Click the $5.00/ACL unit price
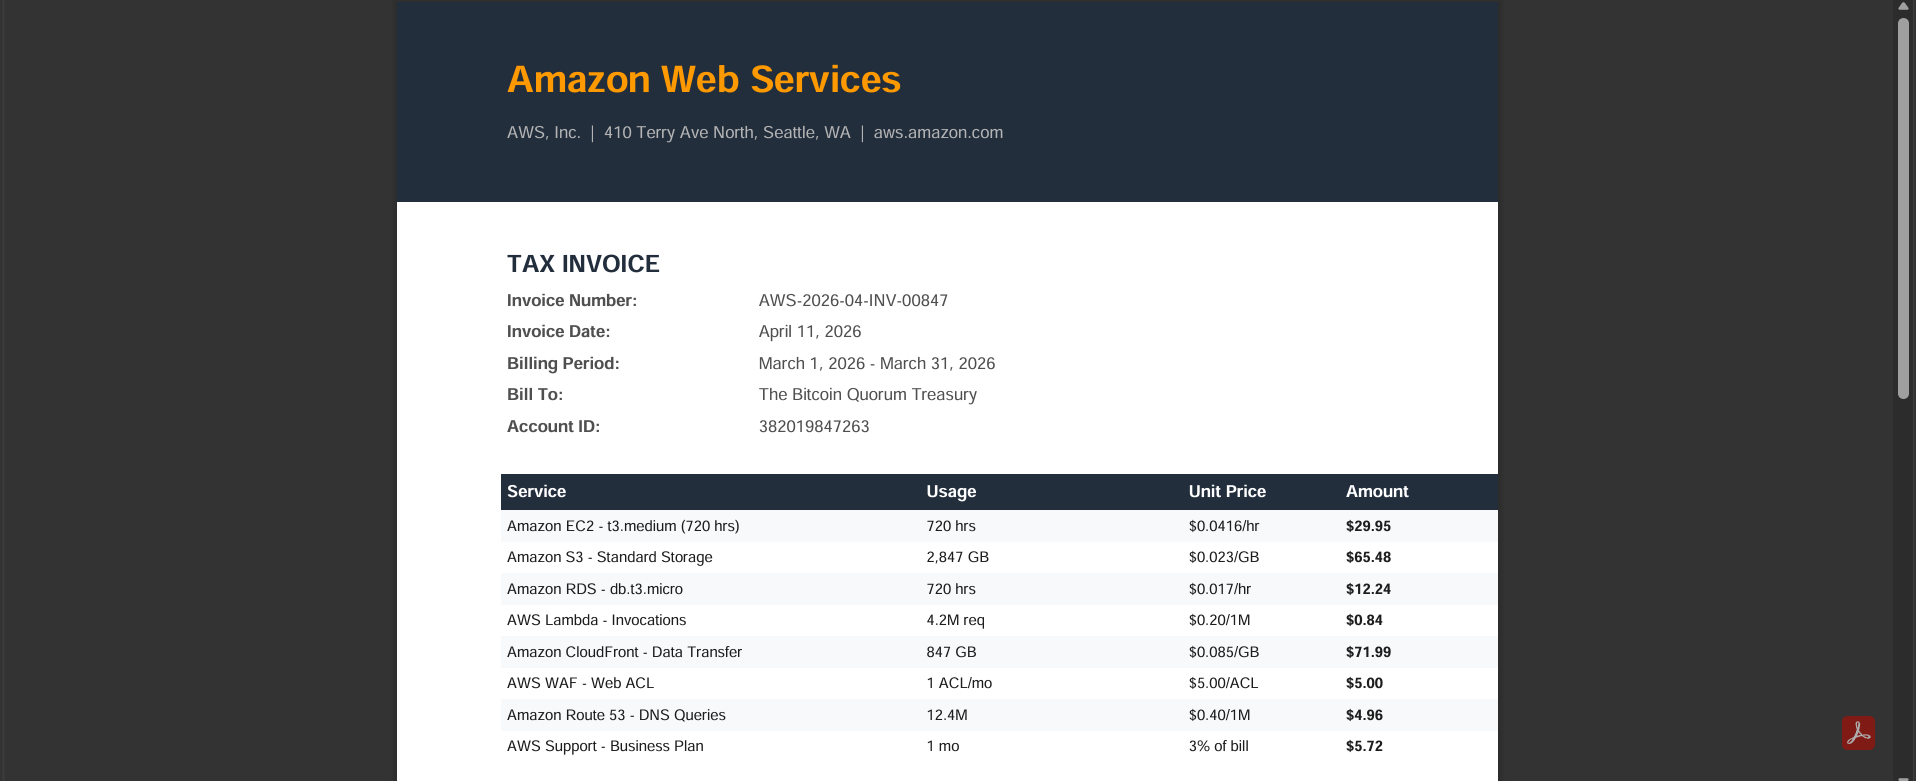This screenshot has height=781, width=1916. [x=1223, y=684]
